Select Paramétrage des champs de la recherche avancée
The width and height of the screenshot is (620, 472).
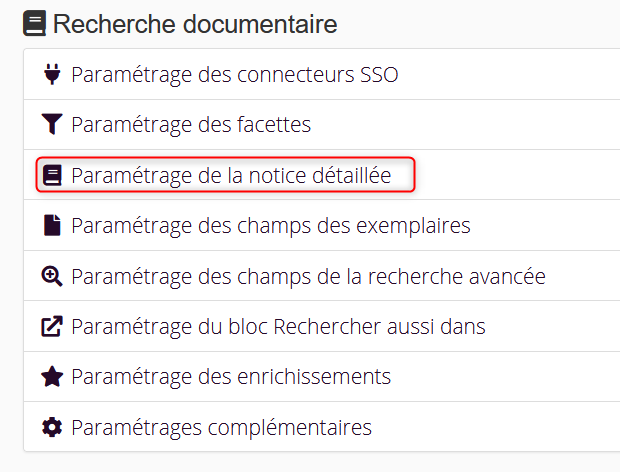[x=308, y=276]
